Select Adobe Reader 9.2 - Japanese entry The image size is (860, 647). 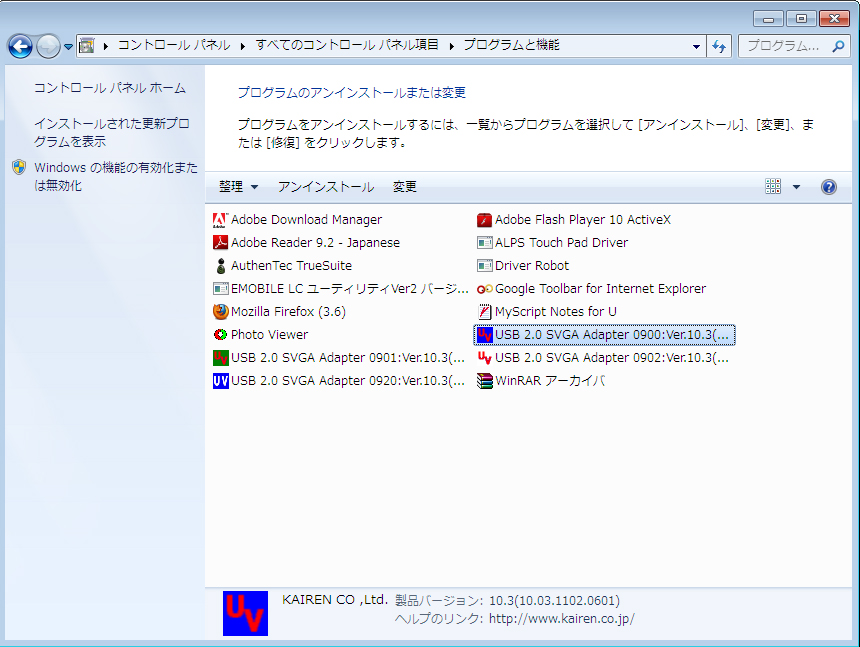(306, 242)
